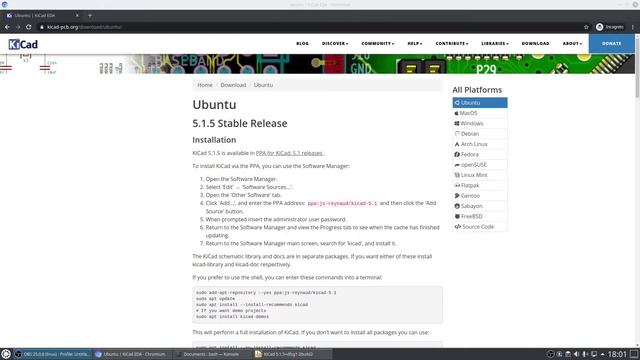Click the Ubuntu breadcrumb item
640x360 pixels.
263,85
